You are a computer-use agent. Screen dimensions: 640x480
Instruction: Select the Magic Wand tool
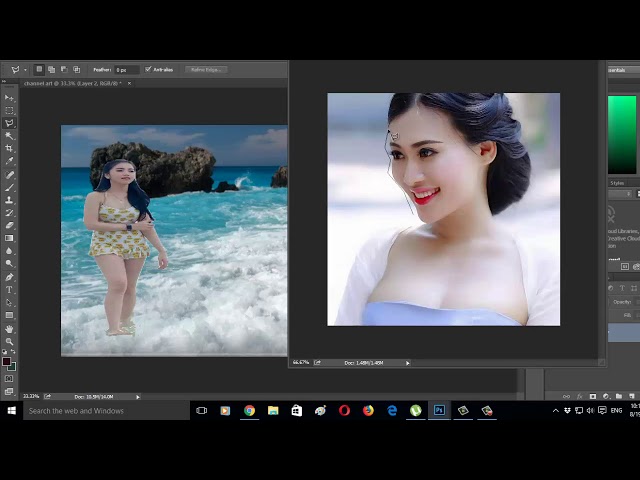point(9,136)
